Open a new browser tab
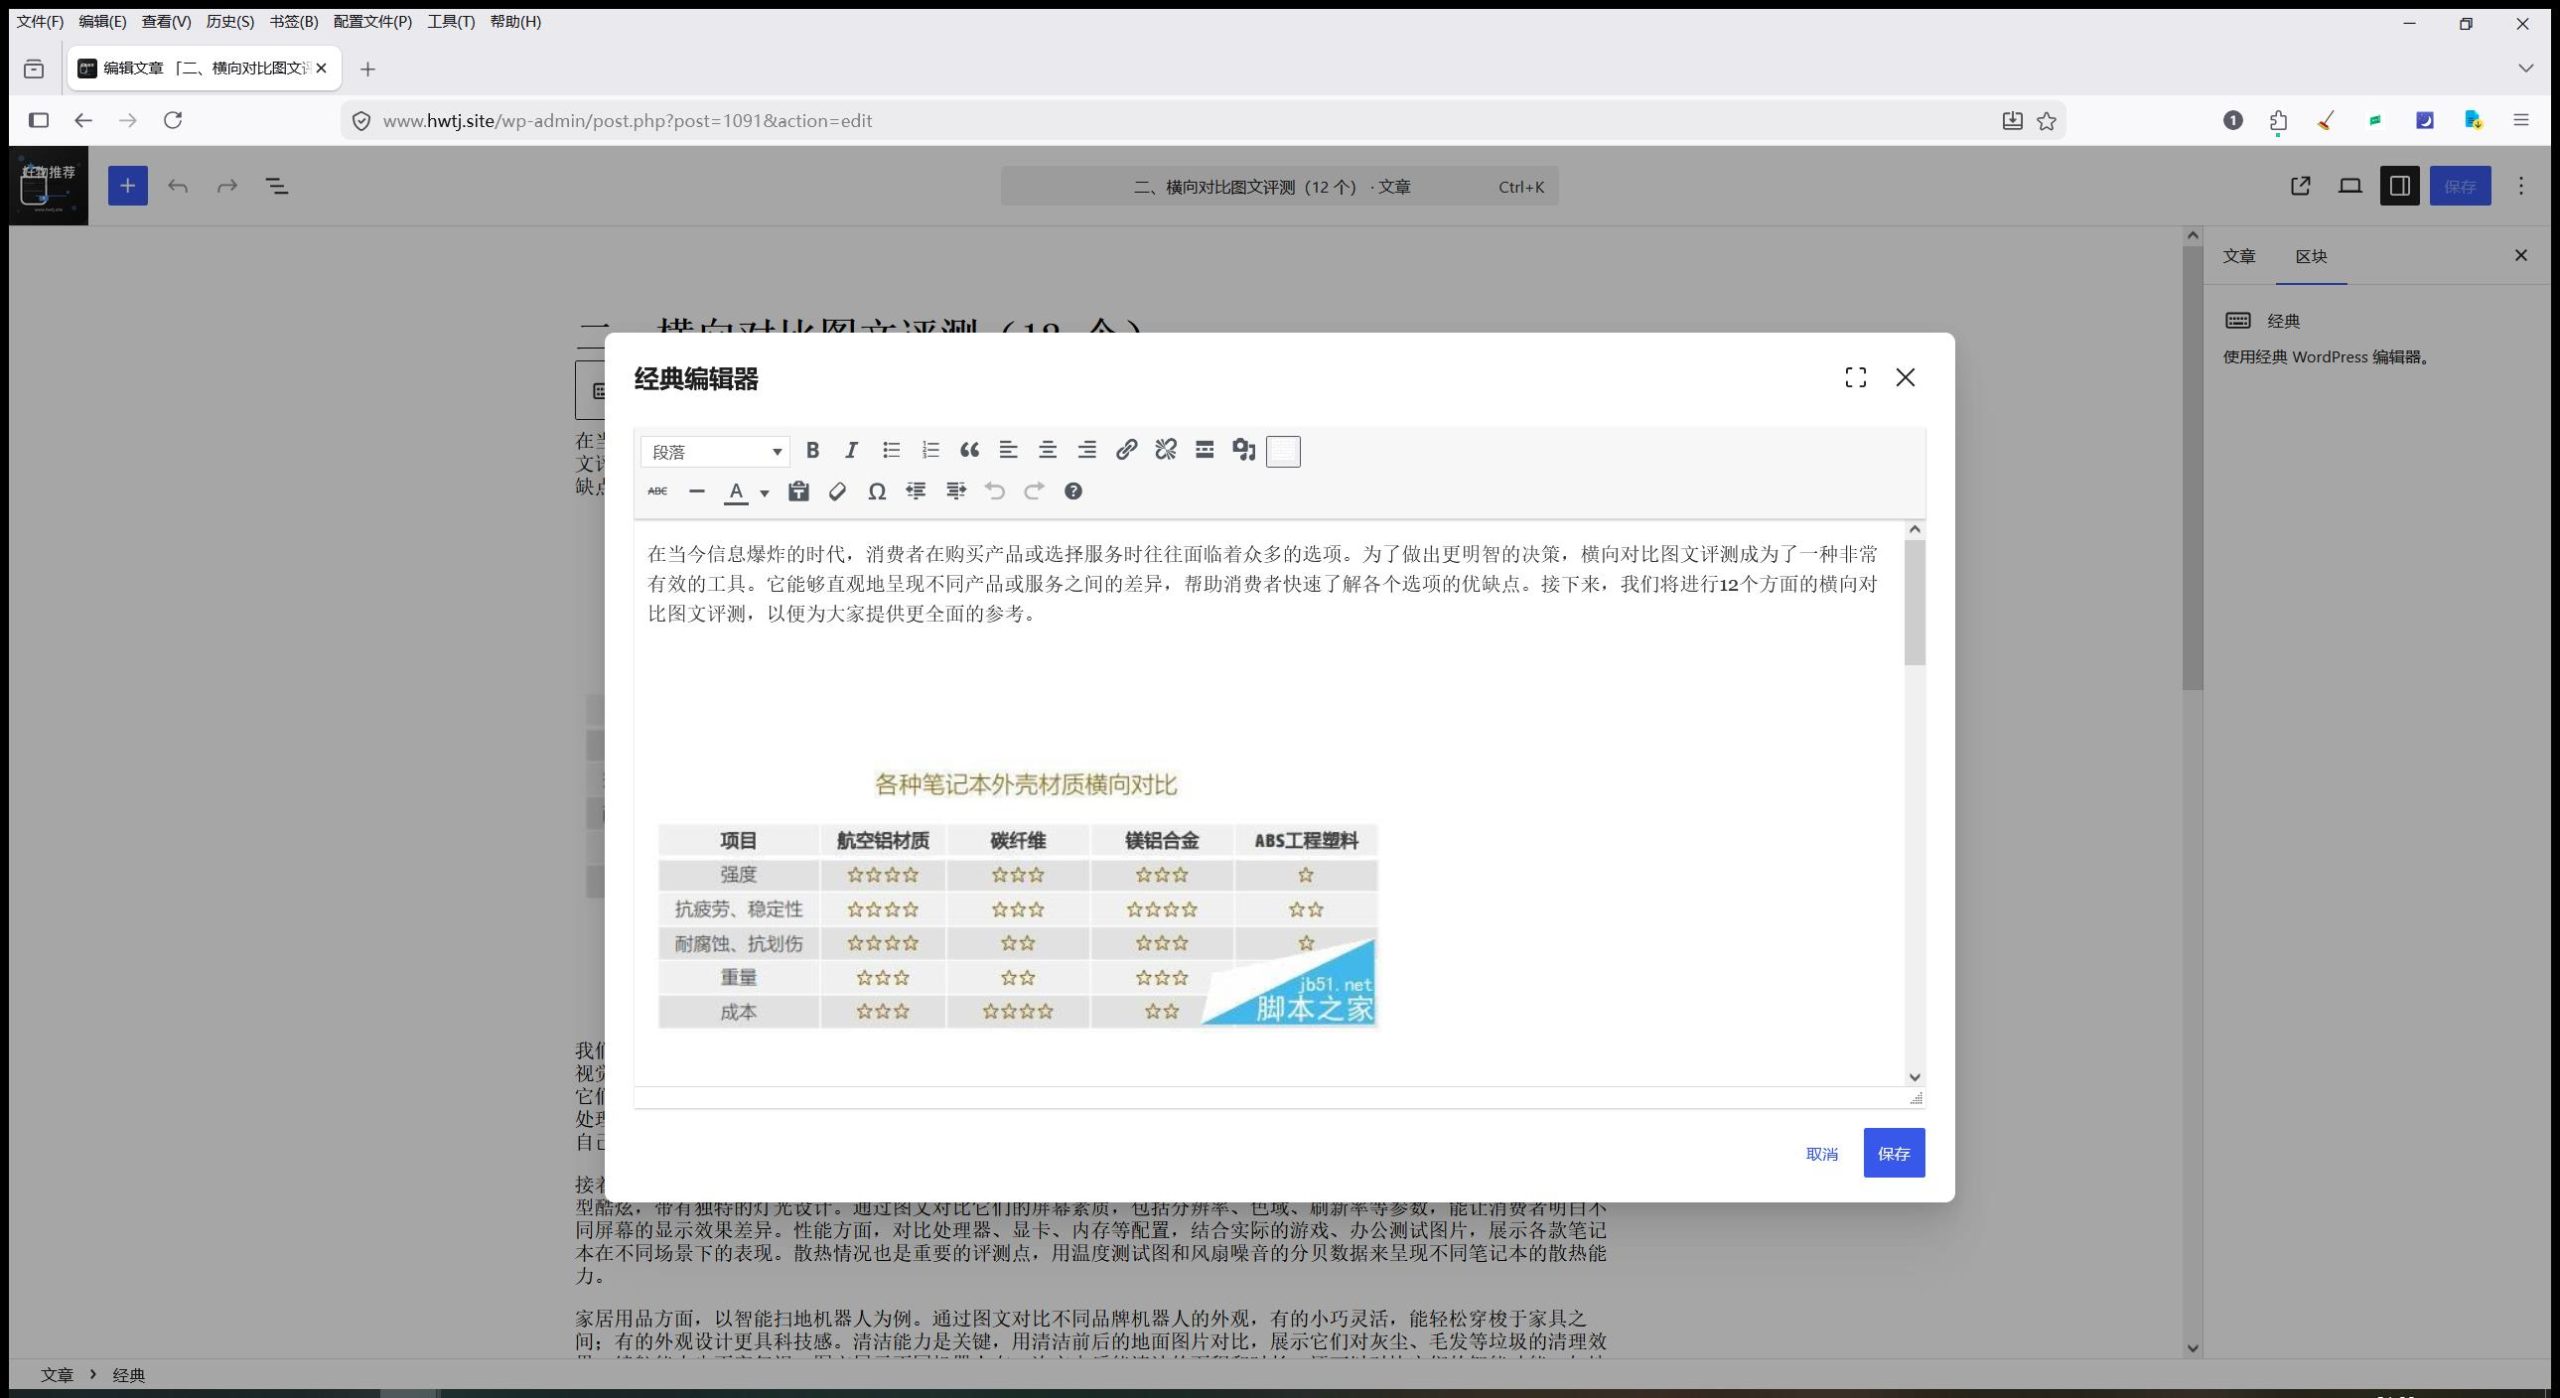Image resolution: width=2560 pixels, height=1398 pixels. click(368, 69)
